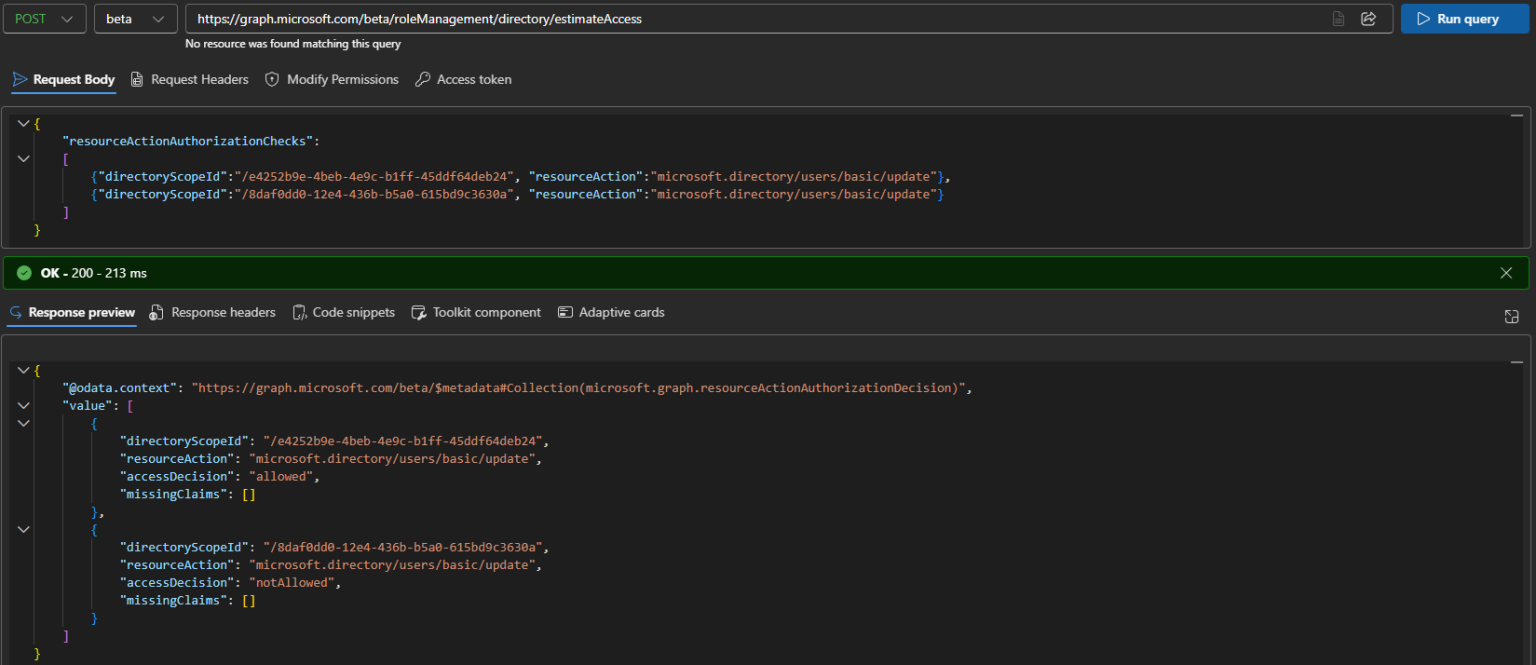
Task: Click the Modify Permissions shield icon
Action: pyautogui.click(x=272, y=79)
